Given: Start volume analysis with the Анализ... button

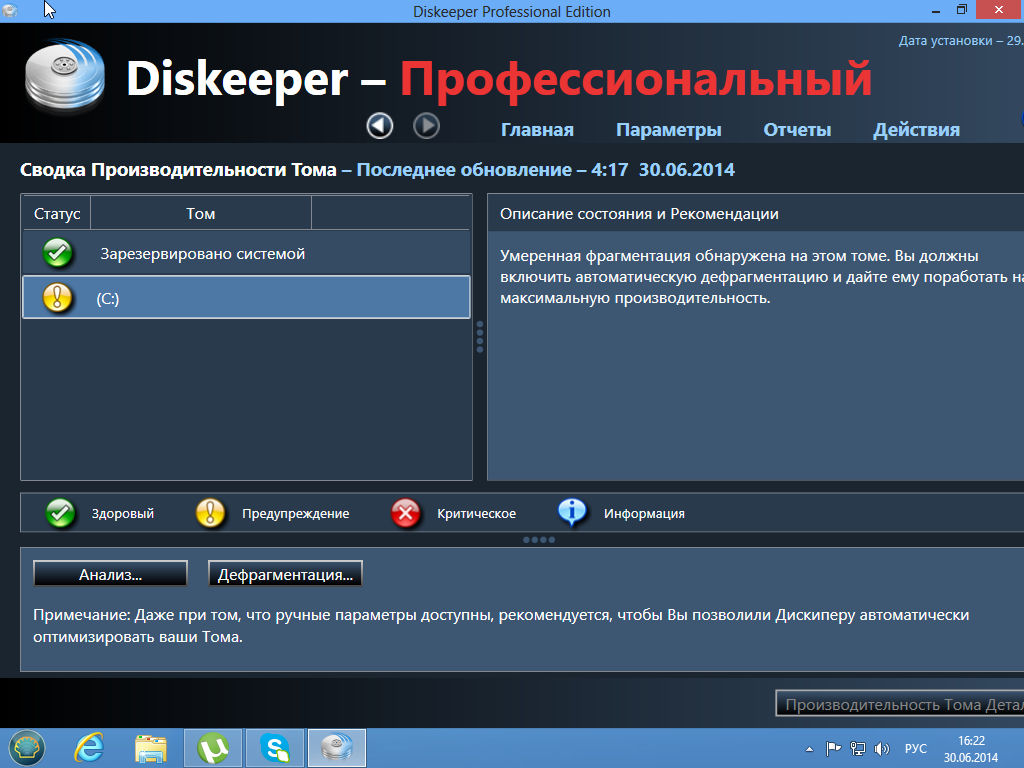Looking at the screenshot, I should tap(110, 574).
